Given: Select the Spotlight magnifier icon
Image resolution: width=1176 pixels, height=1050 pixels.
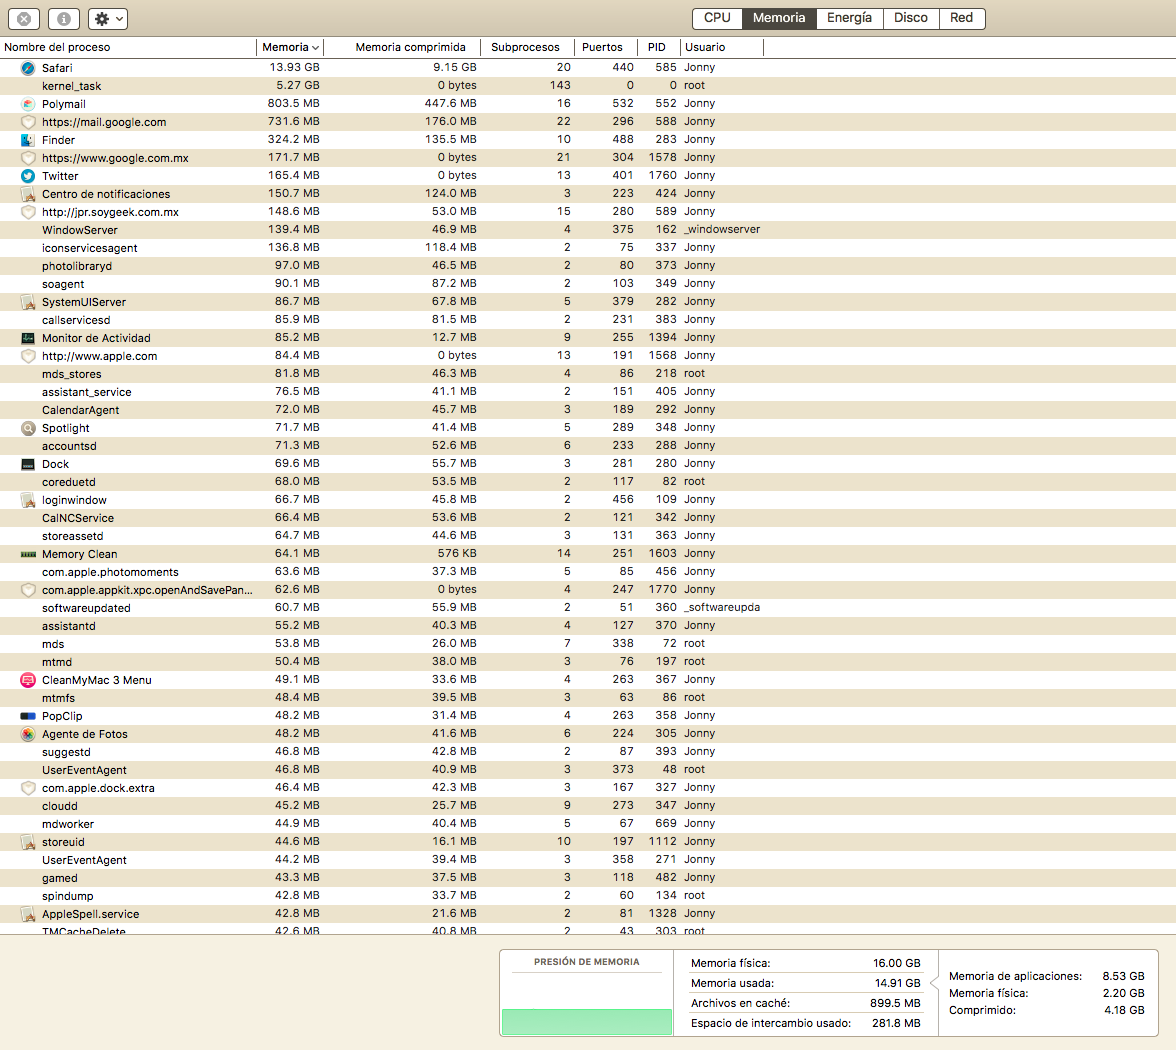Looking at the screenshot, I should tap(28, 428).
